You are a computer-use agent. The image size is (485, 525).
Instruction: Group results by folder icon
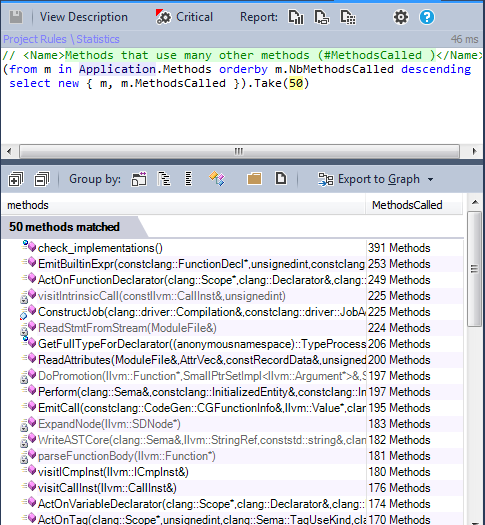(254, 178)
